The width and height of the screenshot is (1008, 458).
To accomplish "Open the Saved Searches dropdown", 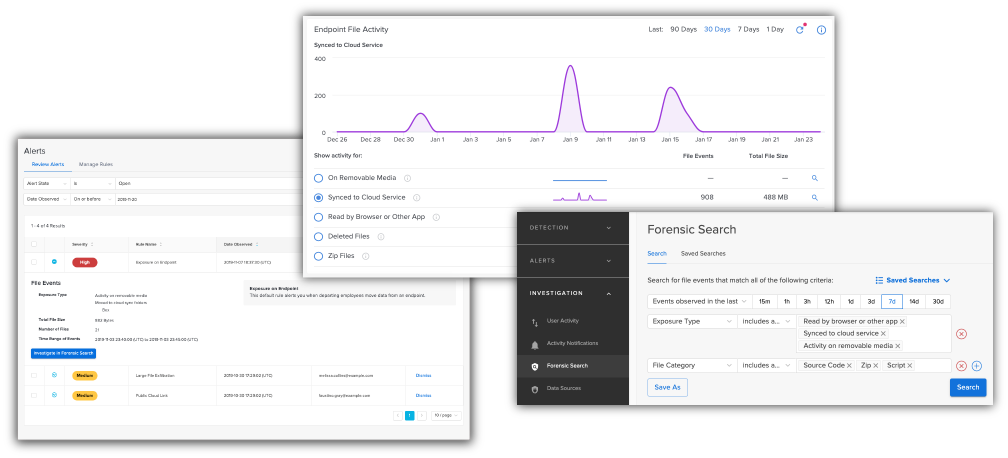I will click(912, 281).
